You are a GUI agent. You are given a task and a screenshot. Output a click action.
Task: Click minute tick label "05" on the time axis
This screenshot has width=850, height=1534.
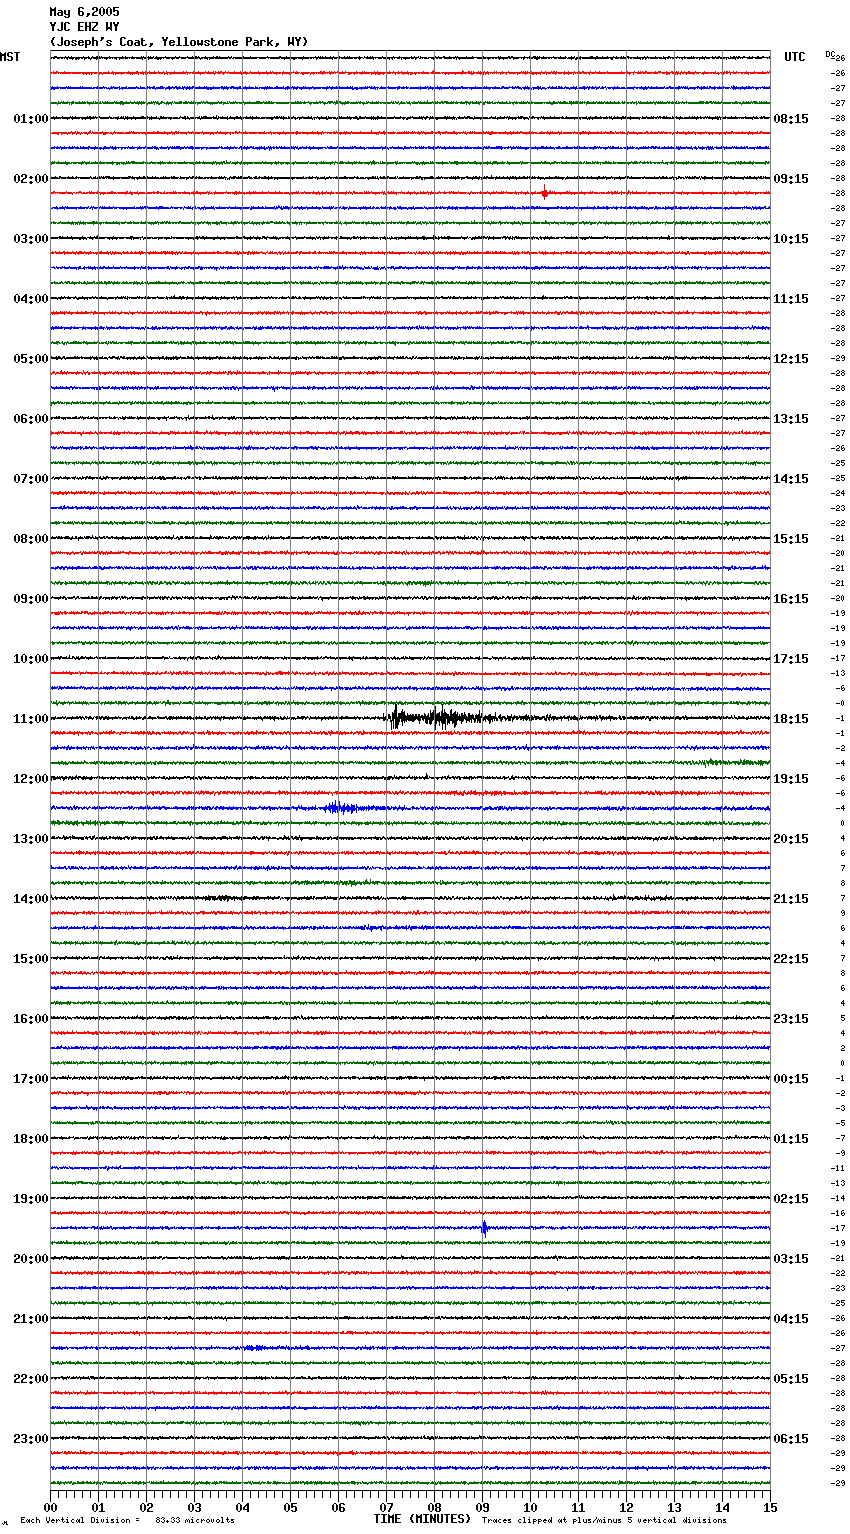pyautogui.click(x=290, y=1507)
